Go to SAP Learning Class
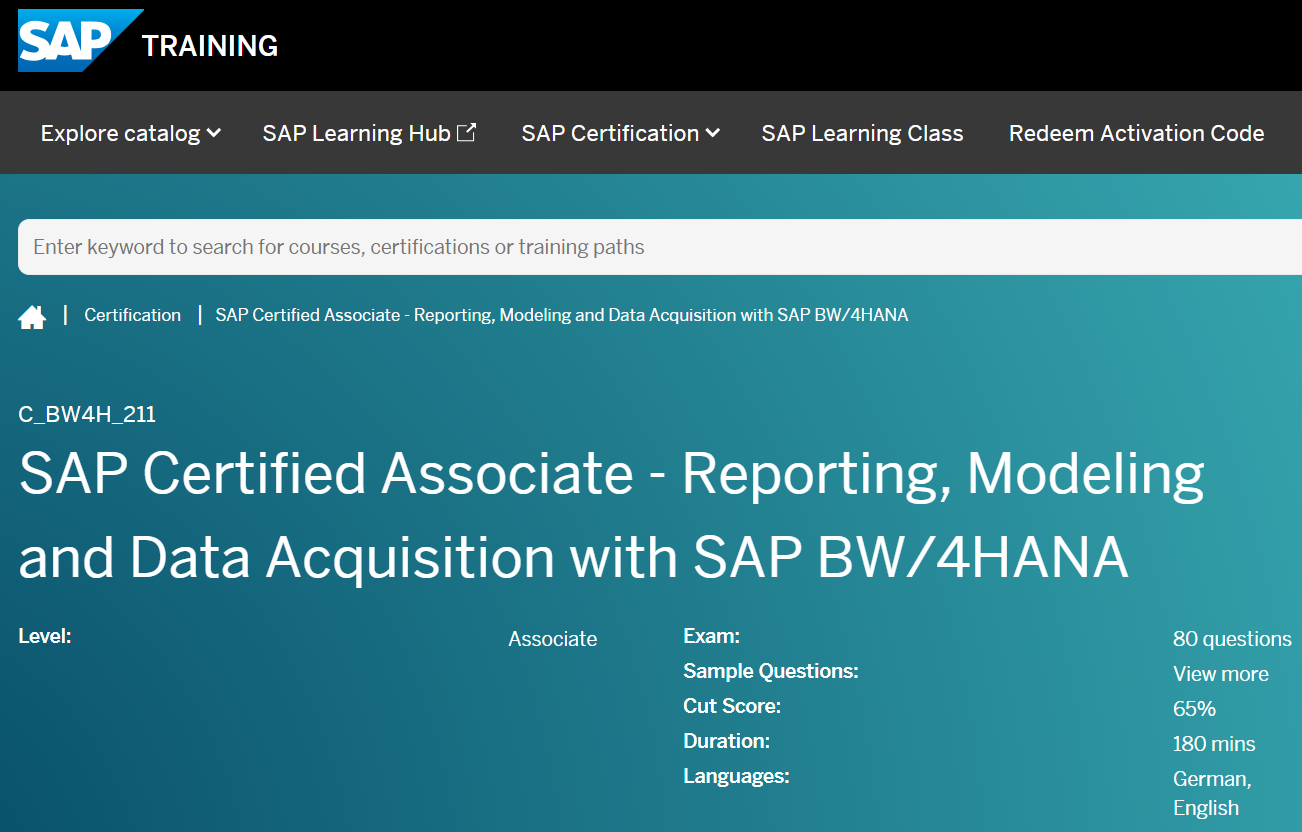The height and width of the screenshot is (832, 1302). coord(862,134)
